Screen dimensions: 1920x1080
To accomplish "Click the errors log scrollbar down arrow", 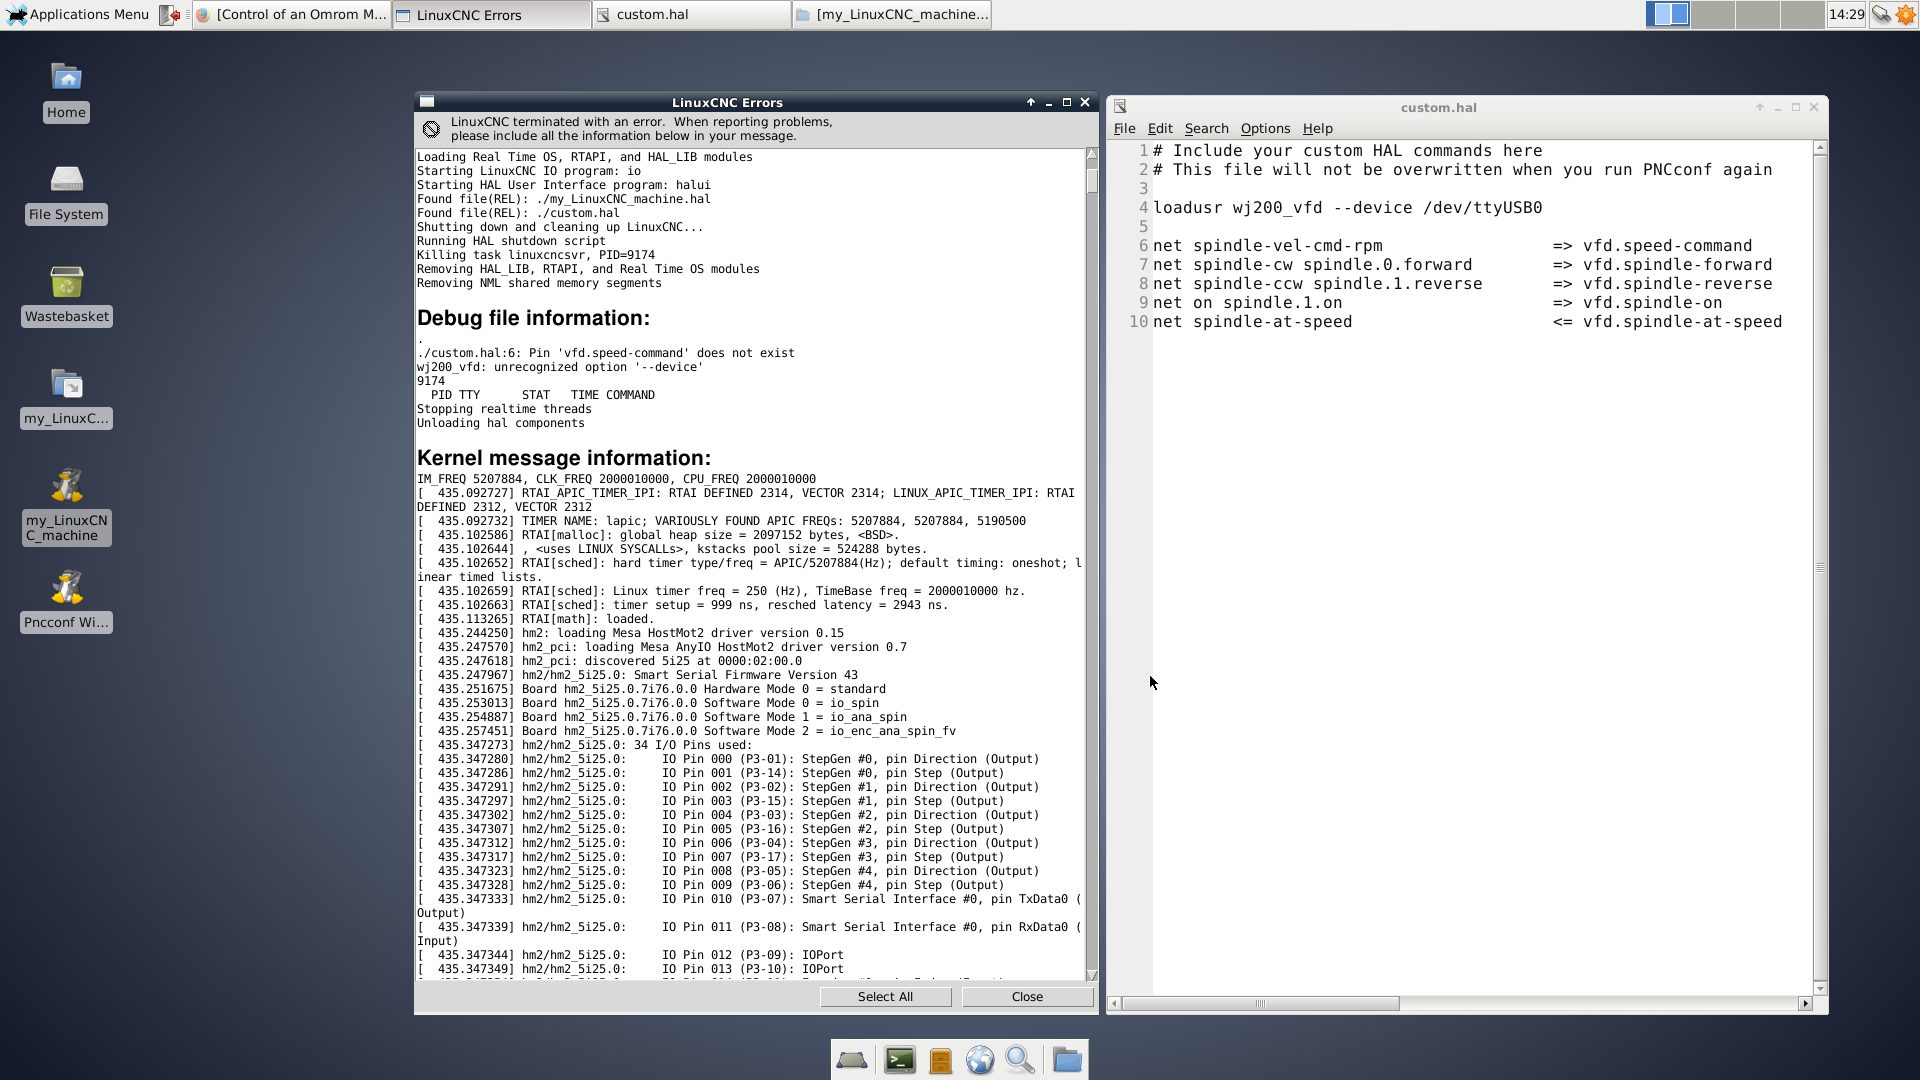I will coord(1091,975).
